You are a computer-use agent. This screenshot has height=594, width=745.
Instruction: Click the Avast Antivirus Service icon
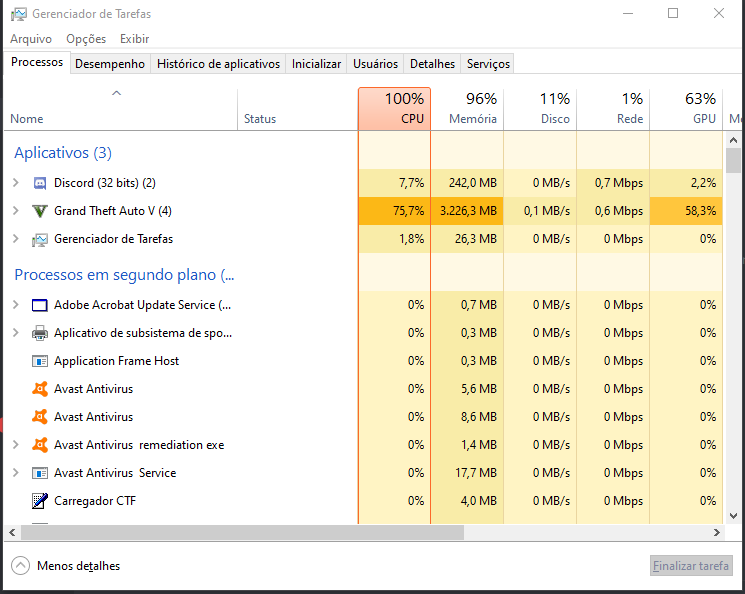click(x=40, y=473)
